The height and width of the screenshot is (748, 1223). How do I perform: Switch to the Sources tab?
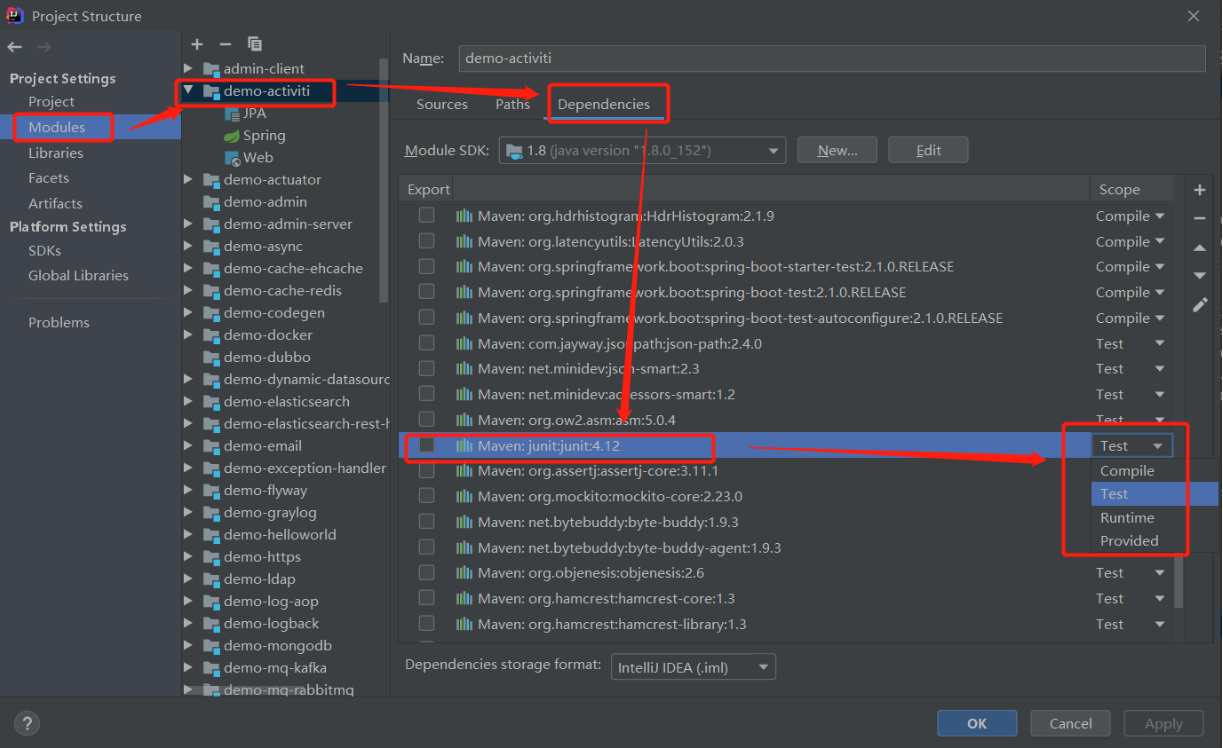(x=441, y=103)
